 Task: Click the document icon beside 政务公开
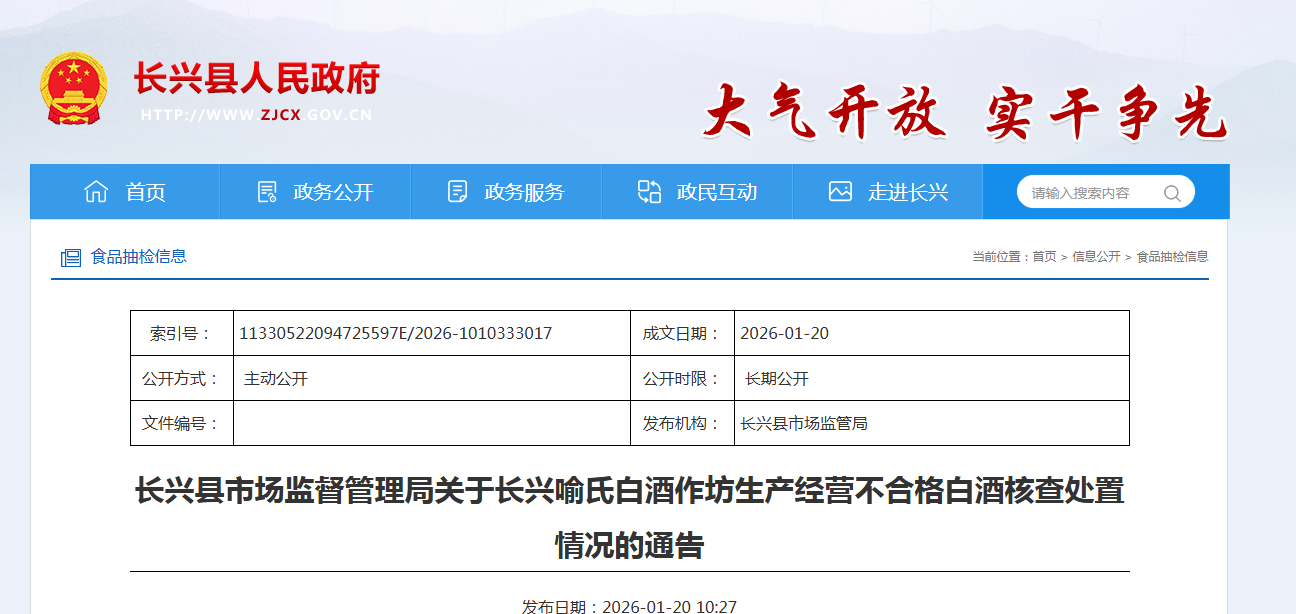point(267,192)
